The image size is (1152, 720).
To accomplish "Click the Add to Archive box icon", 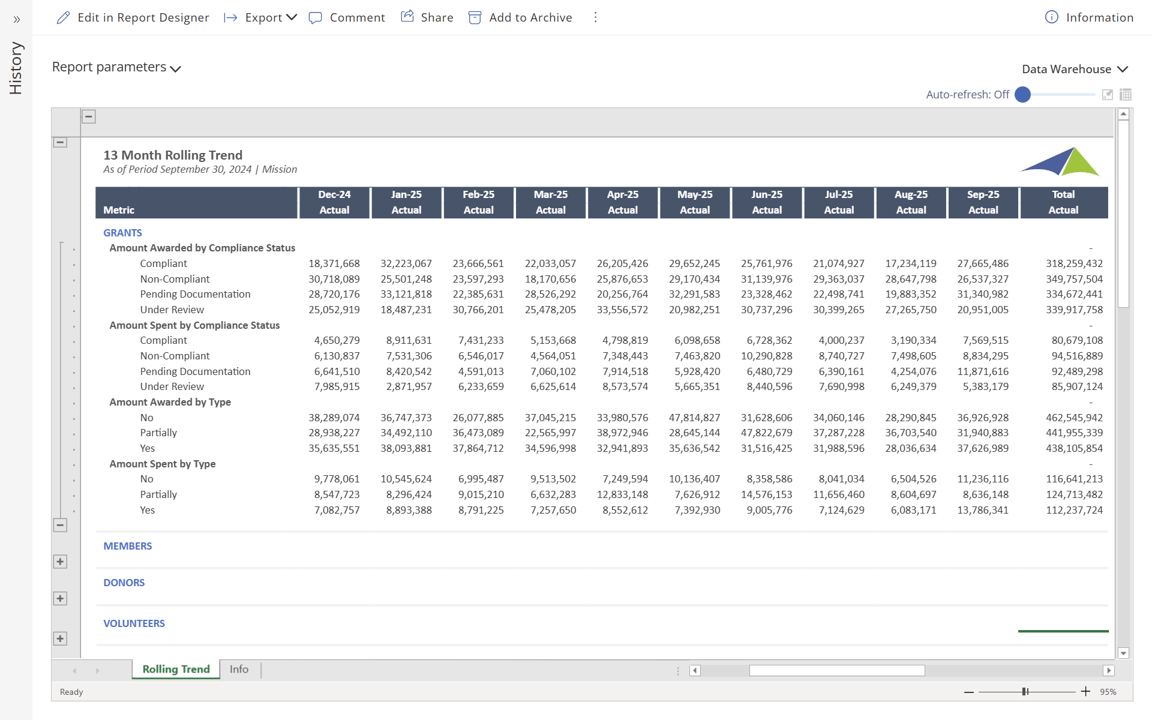I will click(x=475, y=18).
